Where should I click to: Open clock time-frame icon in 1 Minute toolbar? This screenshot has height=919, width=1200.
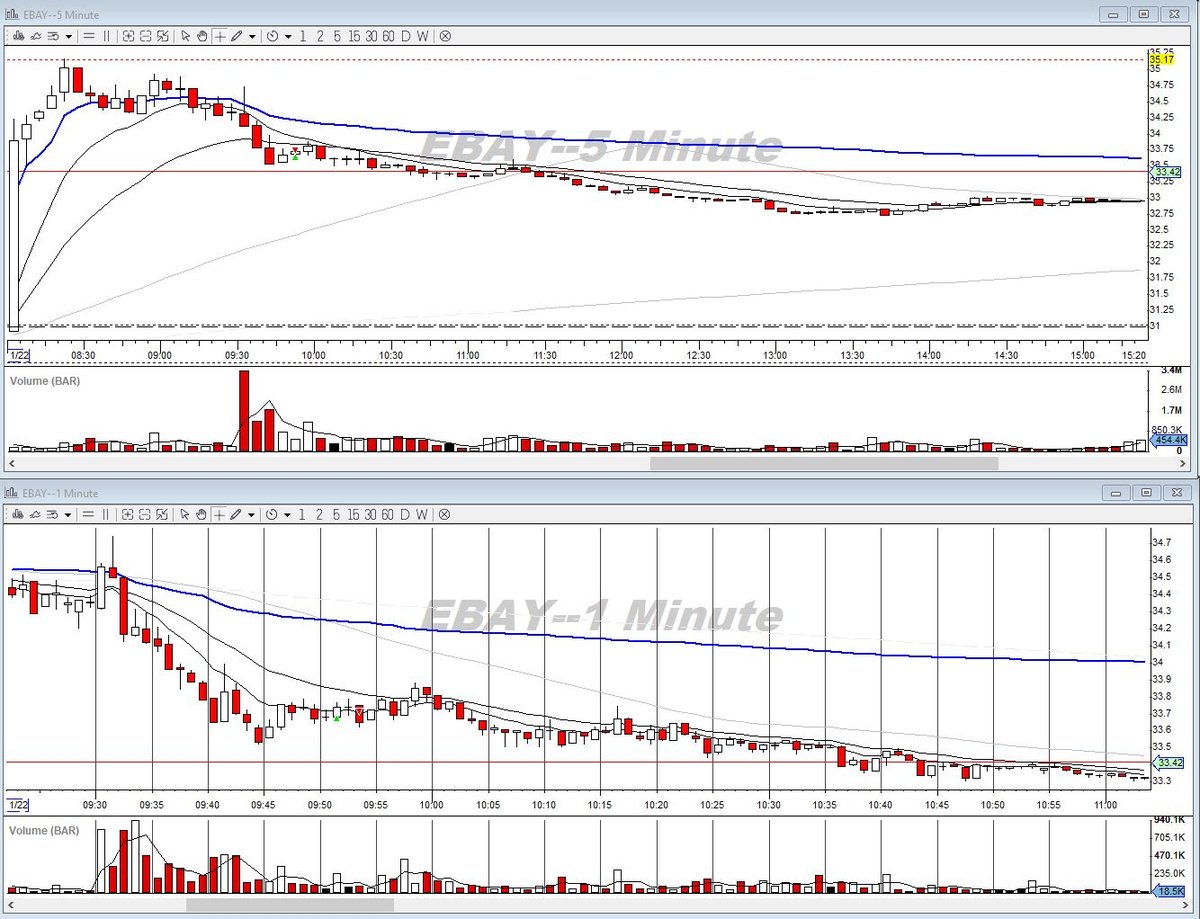(272, 514)
